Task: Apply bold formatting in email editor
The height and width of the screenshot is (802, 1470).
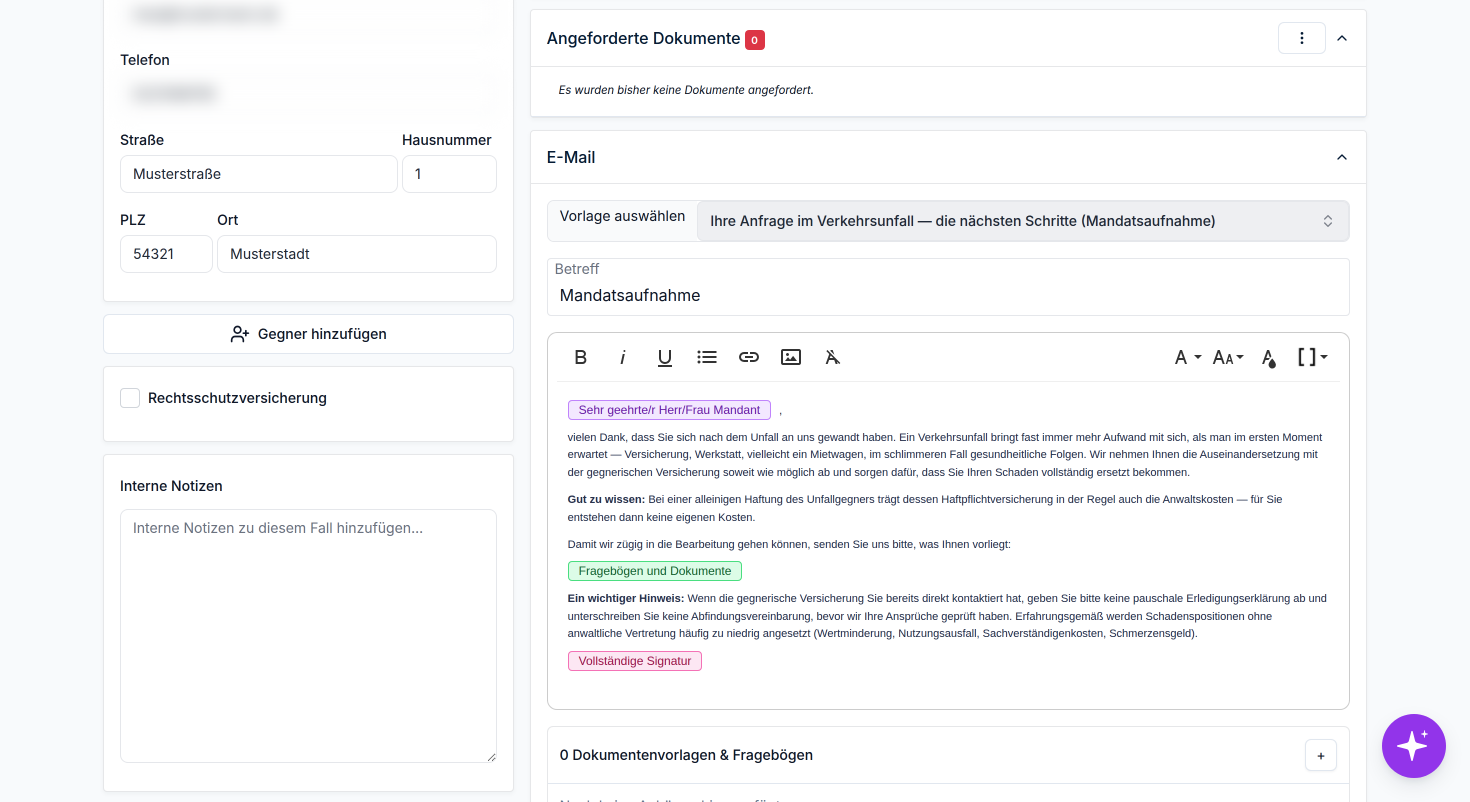Action: coord(580,357)
